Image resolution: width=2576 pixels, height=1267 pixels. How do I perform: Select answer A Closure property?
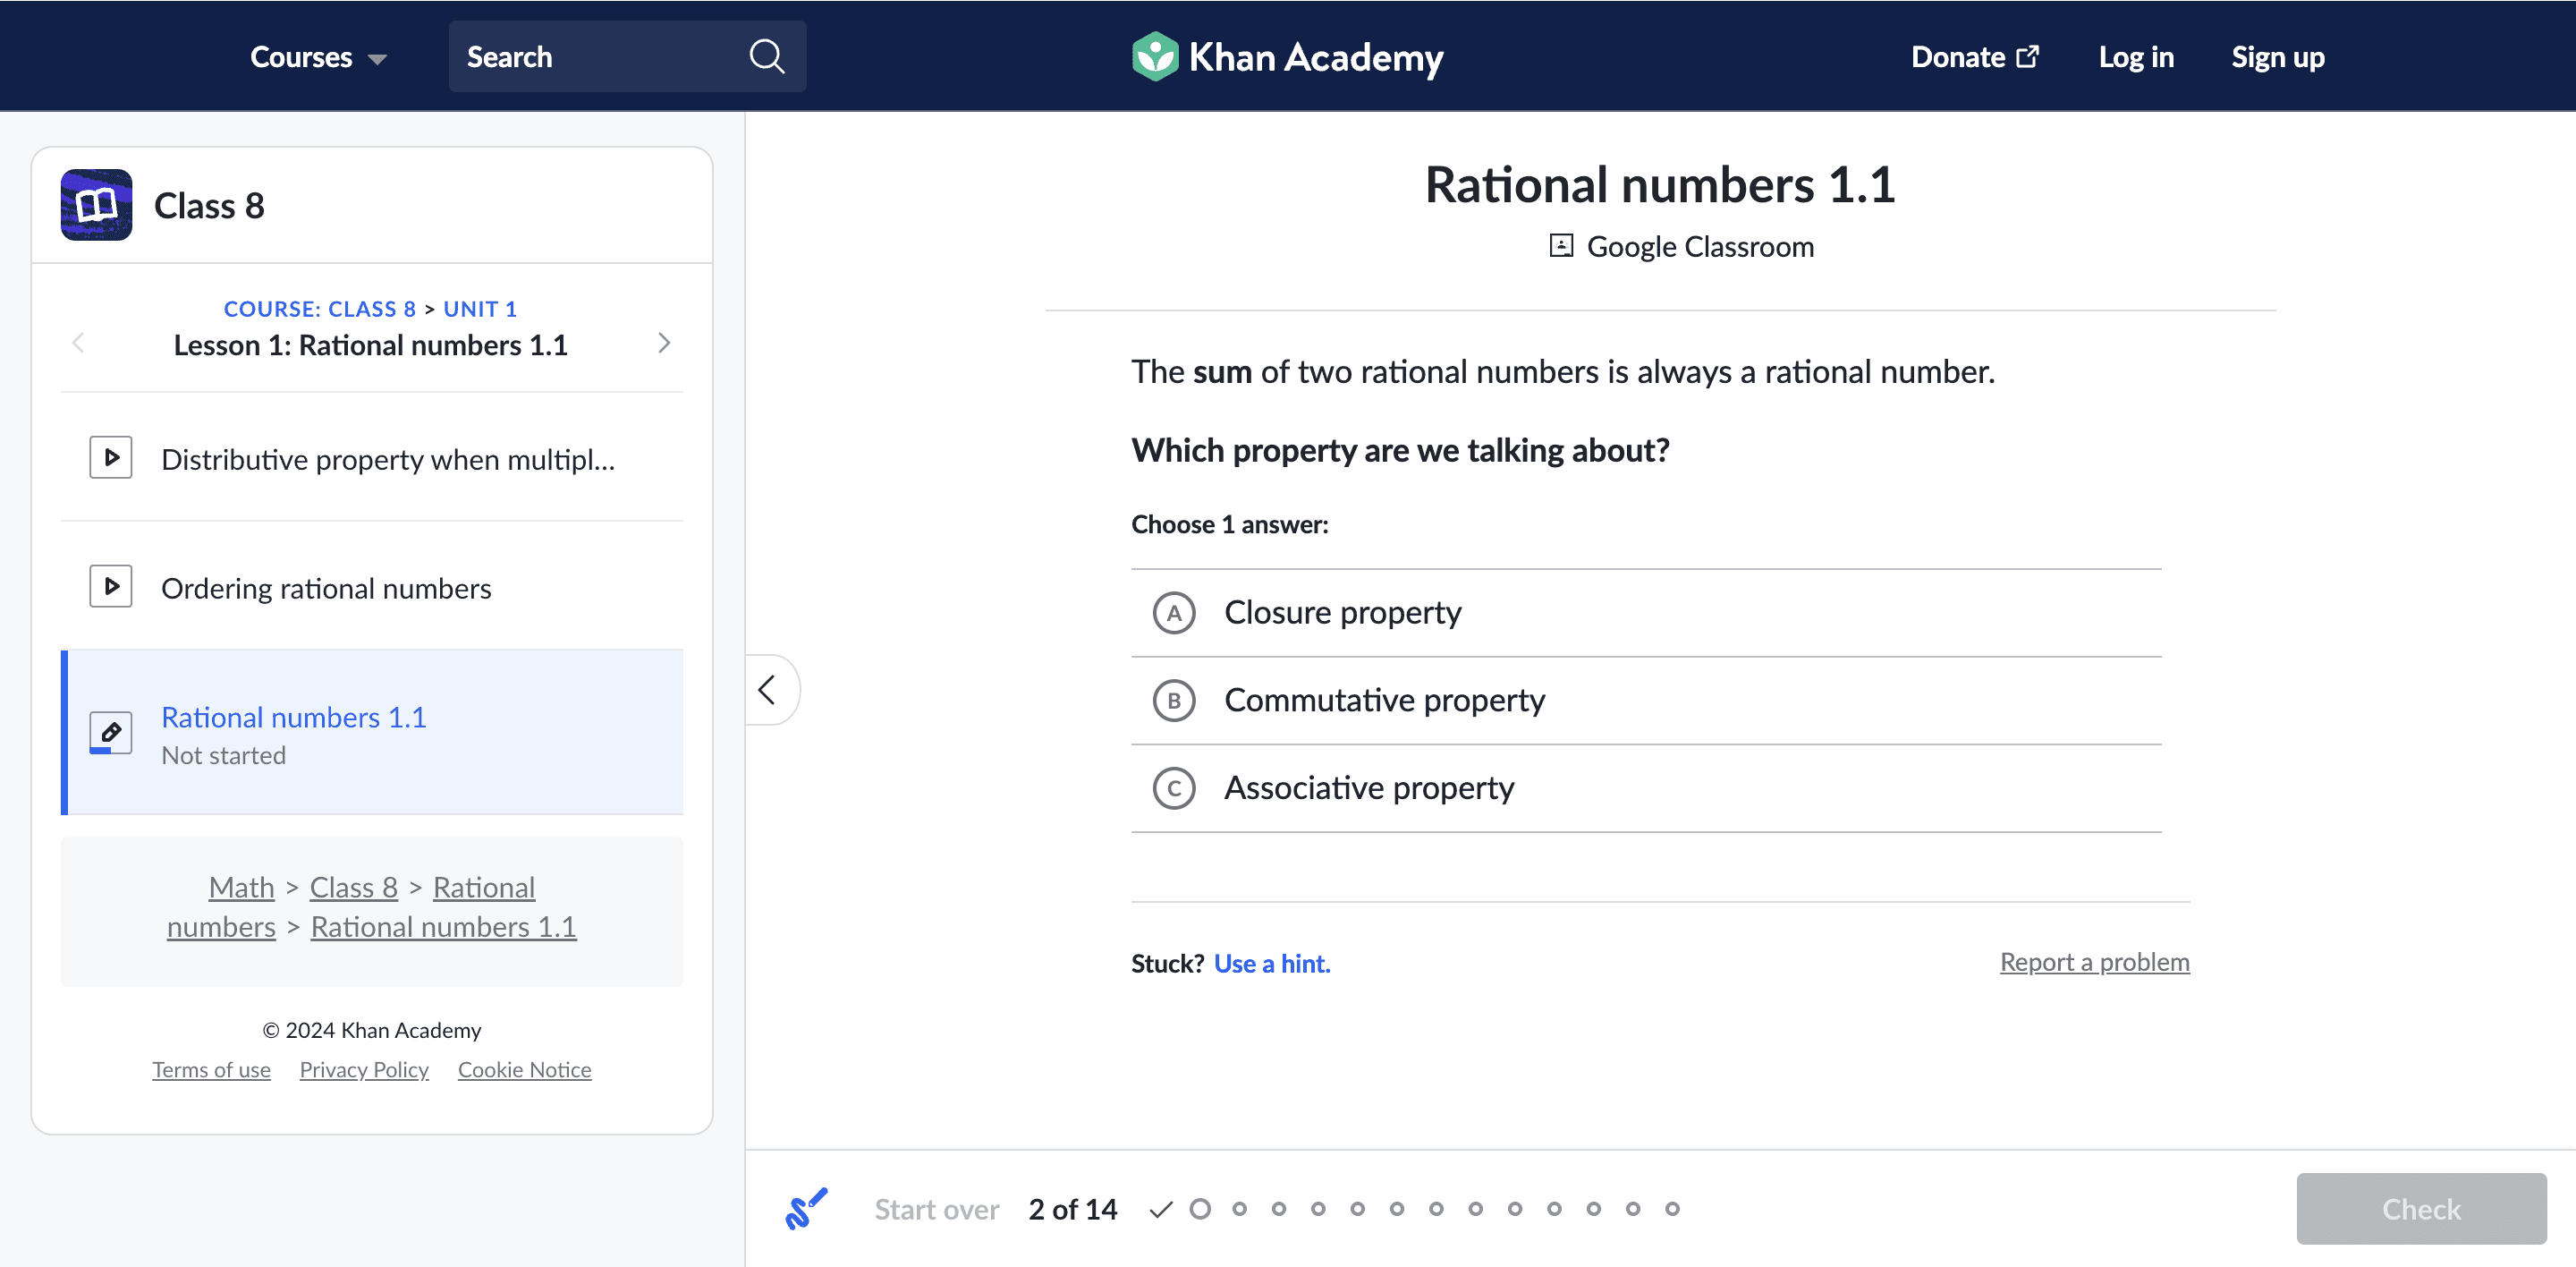1646,613
